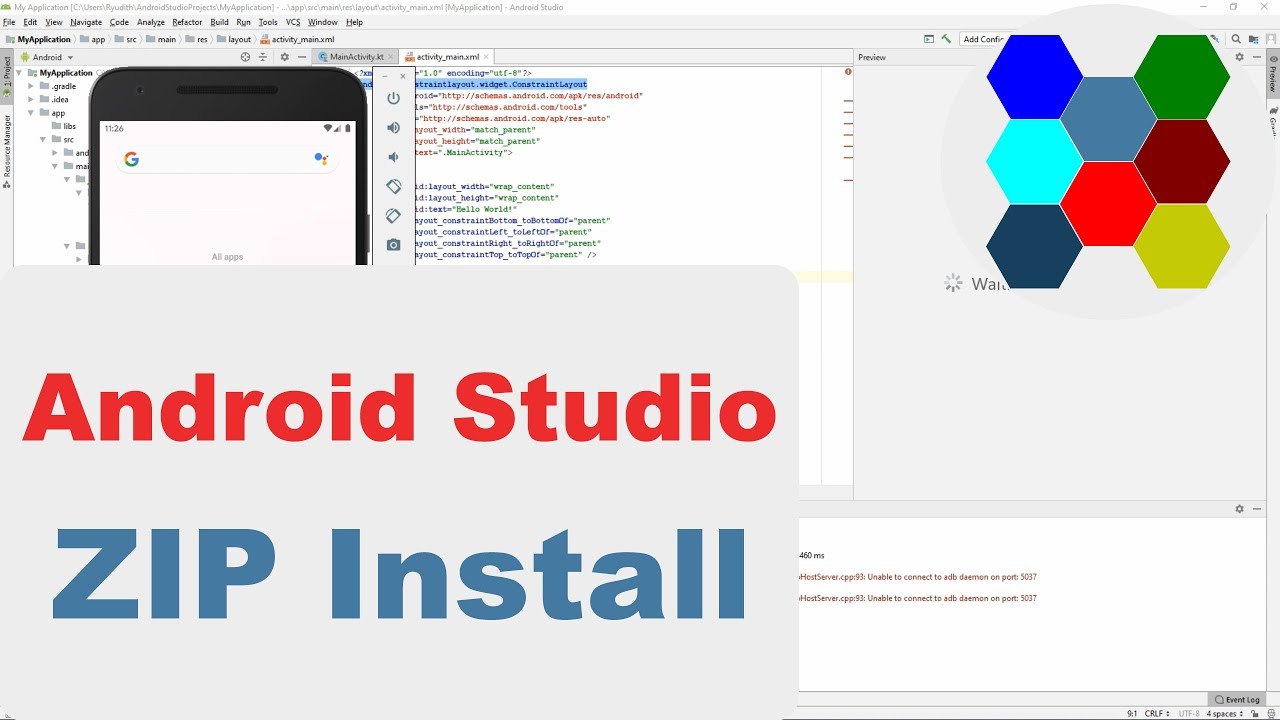Hide the bottom output panel with minus icon
This screenshot has height=720, width=1280.
click(x=1257, y=509)
